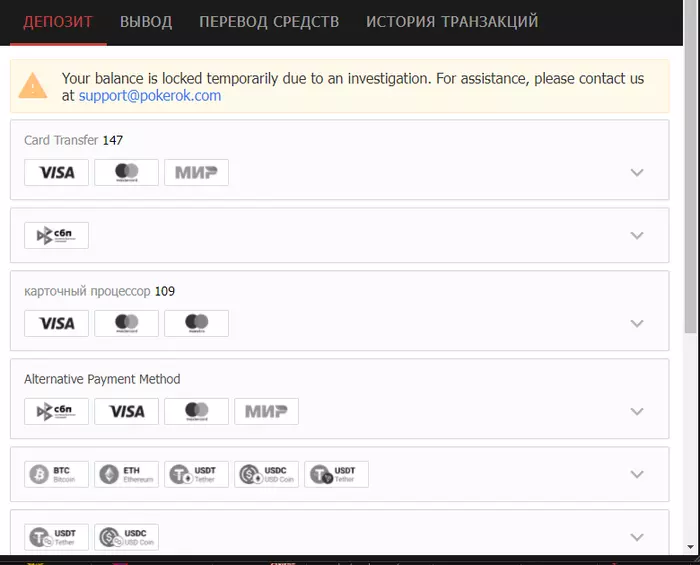This screenshot has height=565, width=700.
Task: Select last USDT Tether in BTC row
Action: pyautogui.click(x=337, y=474)
